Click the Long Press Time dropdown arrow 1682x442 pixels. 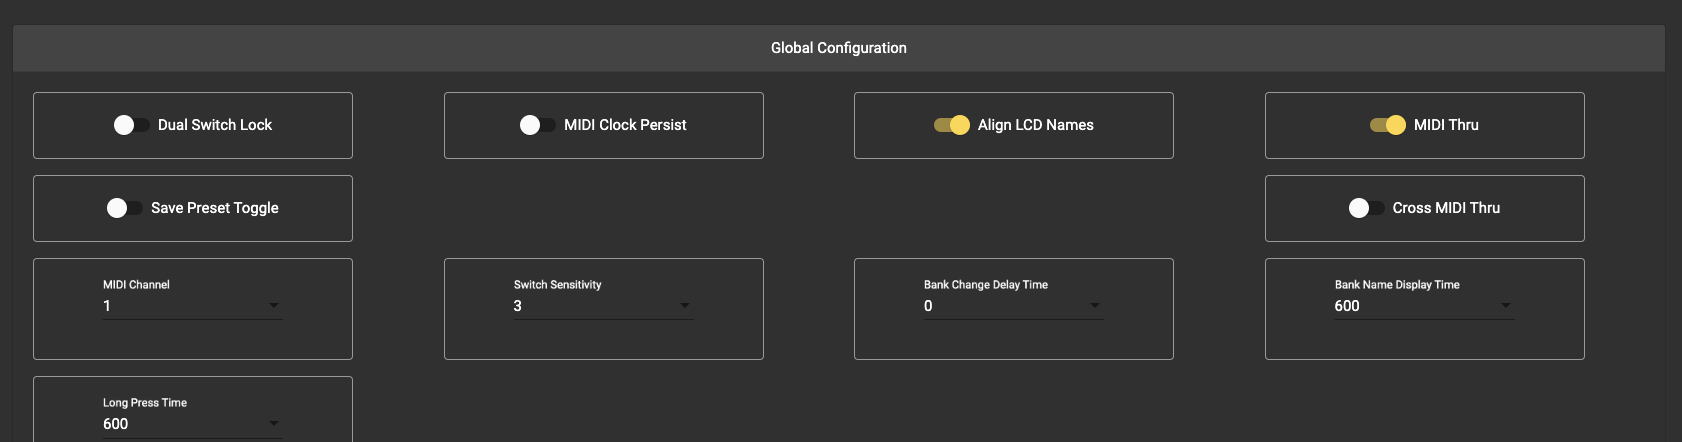tap(274, 424)
